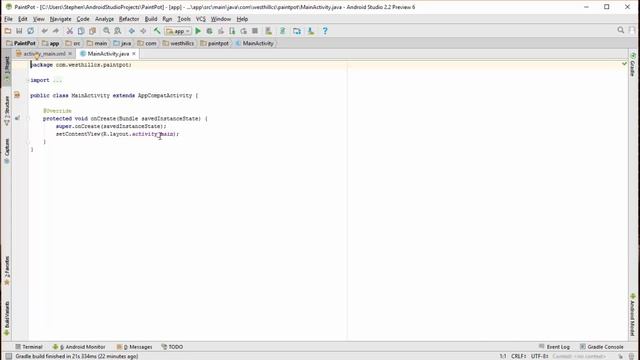Open the Event Log panel
Viewport: 640px width, 360px height.
(x=554, y=347)
